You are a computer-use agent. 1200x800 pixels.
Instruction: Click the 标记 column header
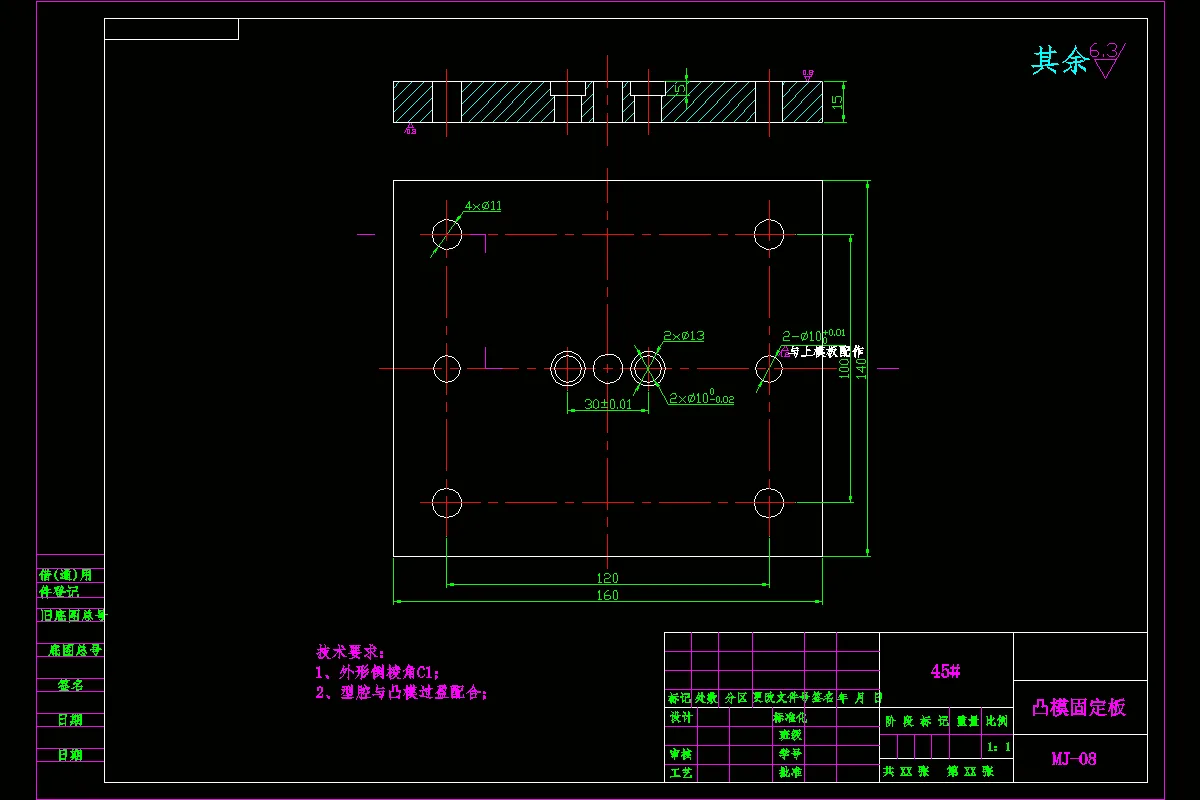pos(679,698)
